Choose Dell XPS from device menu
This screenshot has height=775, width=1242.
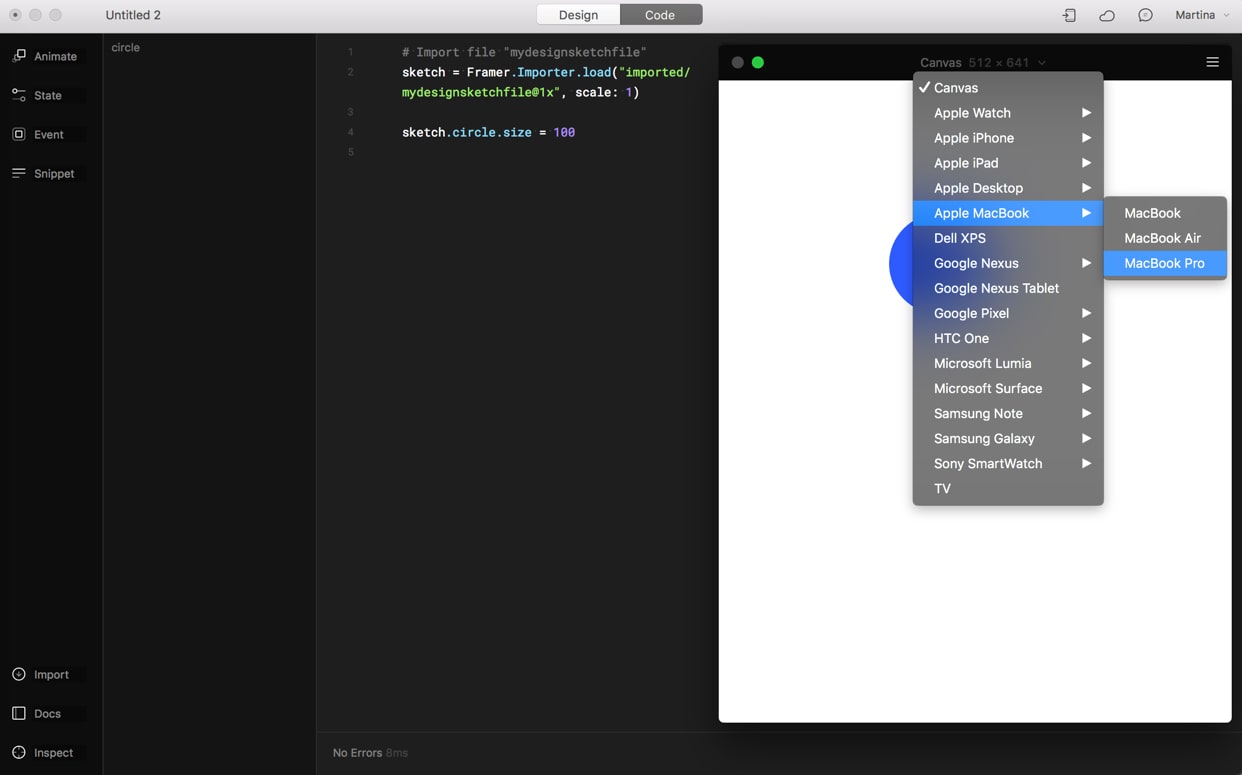point(1008,238)
